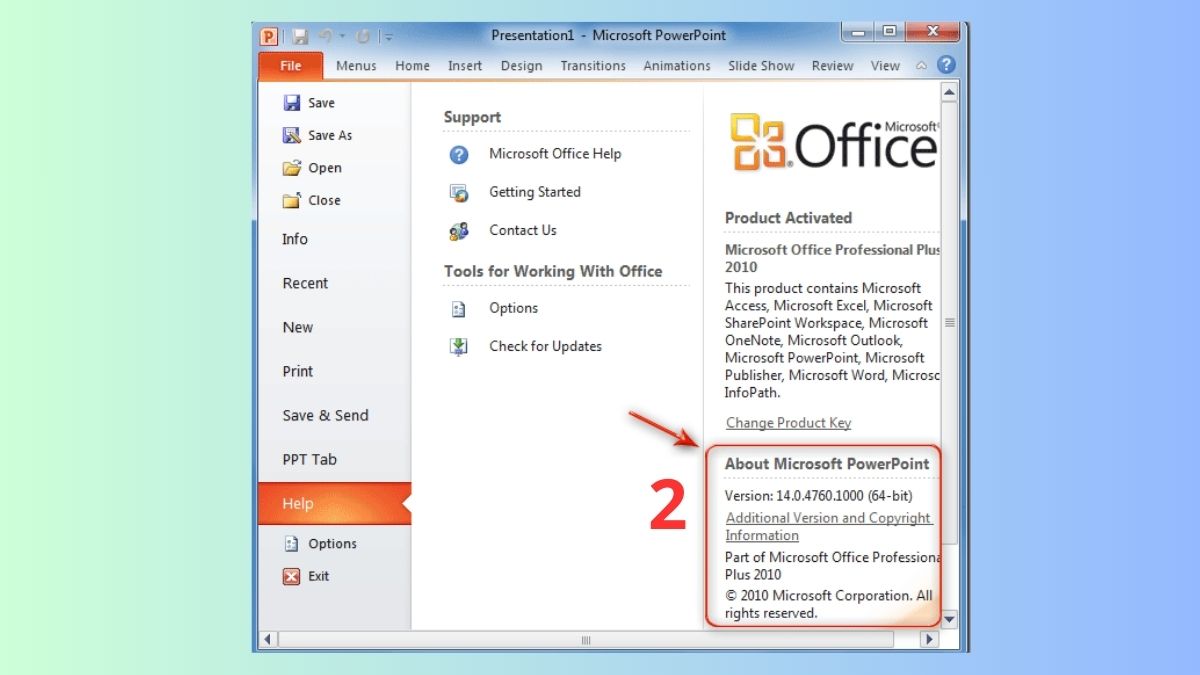Switch to the Menus tab
The width and height of the screenshot is (1200, 675).
[x=356, y=66]
